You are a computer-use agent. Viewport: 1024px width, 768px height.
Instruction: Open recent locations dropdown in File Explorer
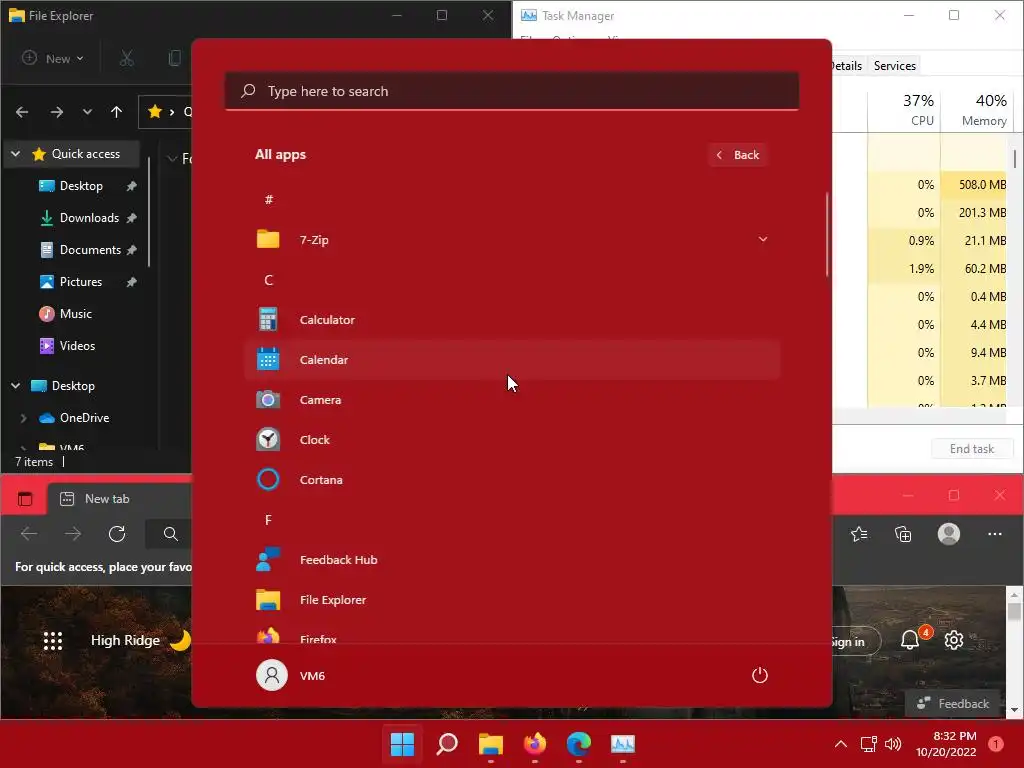(87, 112)
